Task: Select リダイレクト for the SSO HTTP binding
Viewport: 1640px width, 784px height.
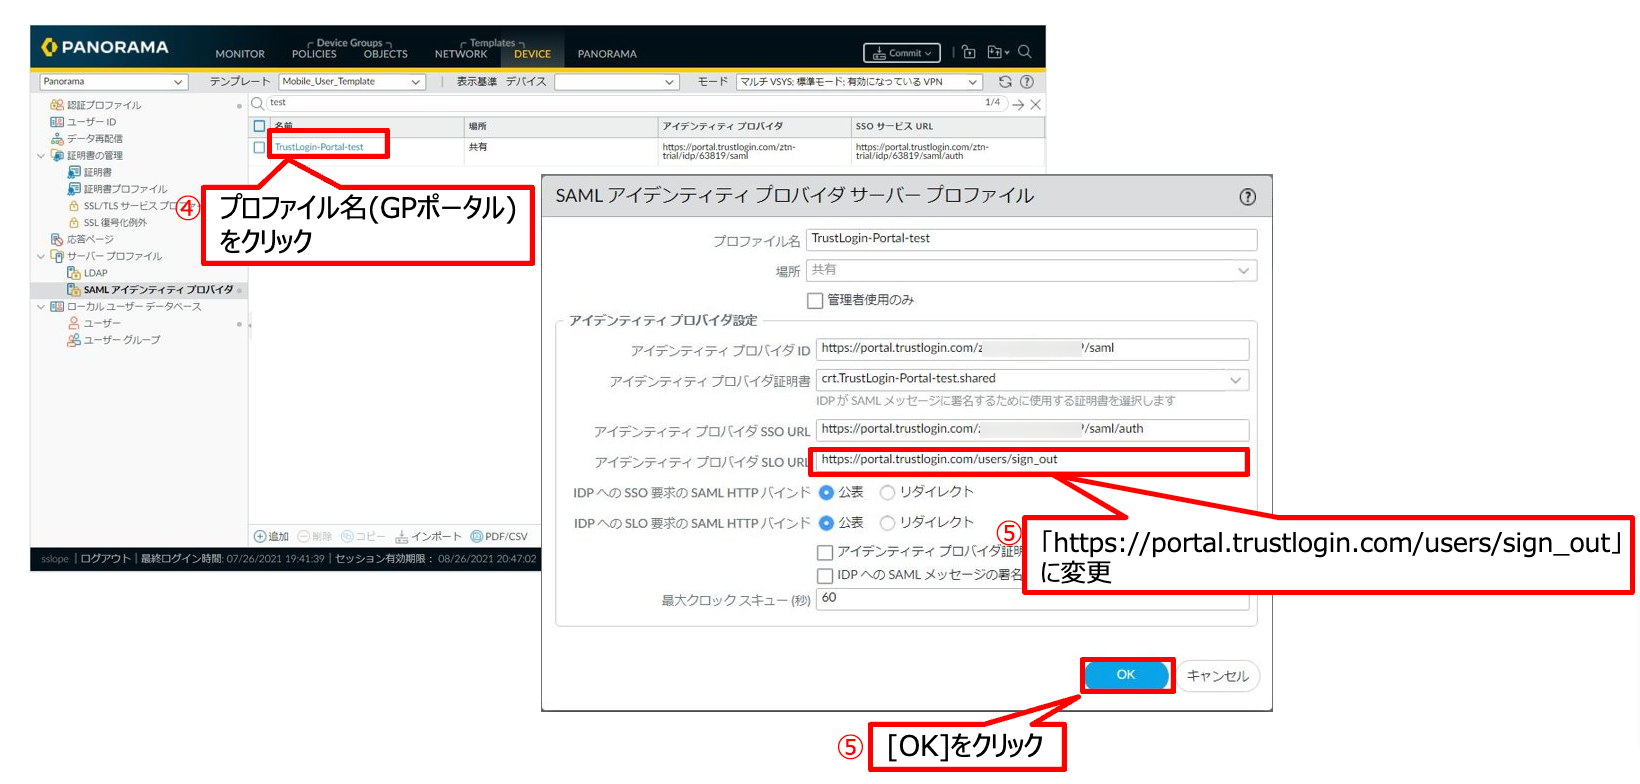Action: point(887,492)
